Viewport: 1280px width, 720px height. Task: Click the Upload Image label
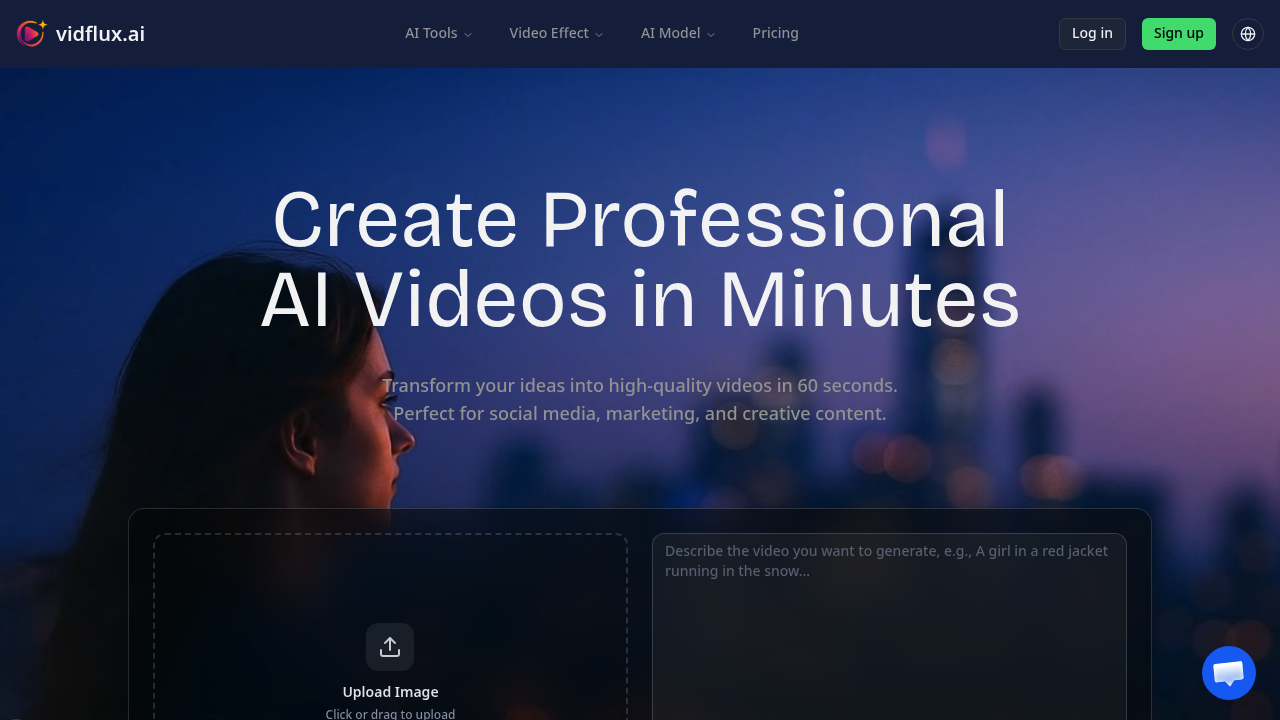click(390, 691)
